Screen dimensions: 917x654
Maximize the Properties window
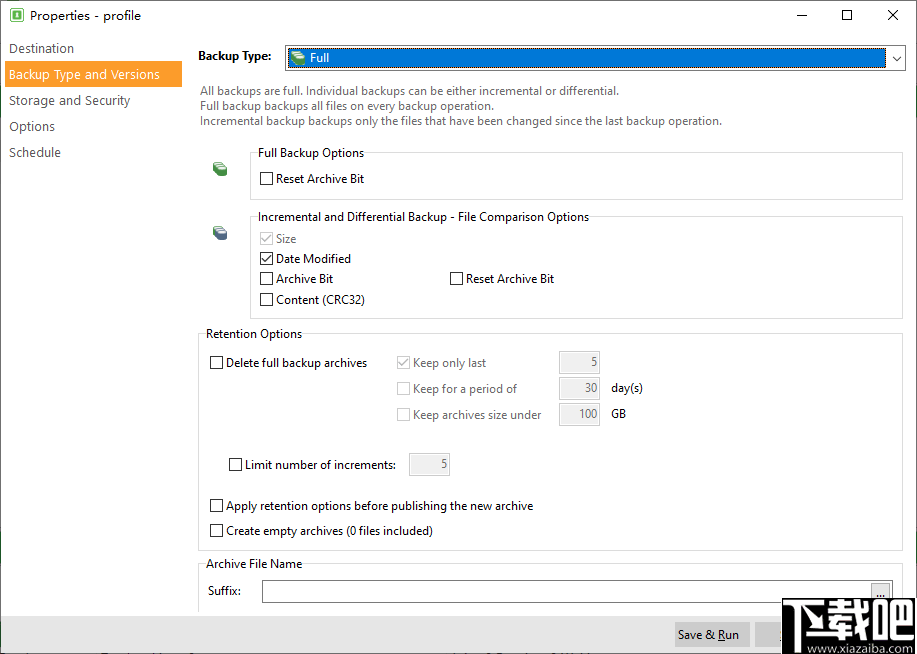pos(847,15)
